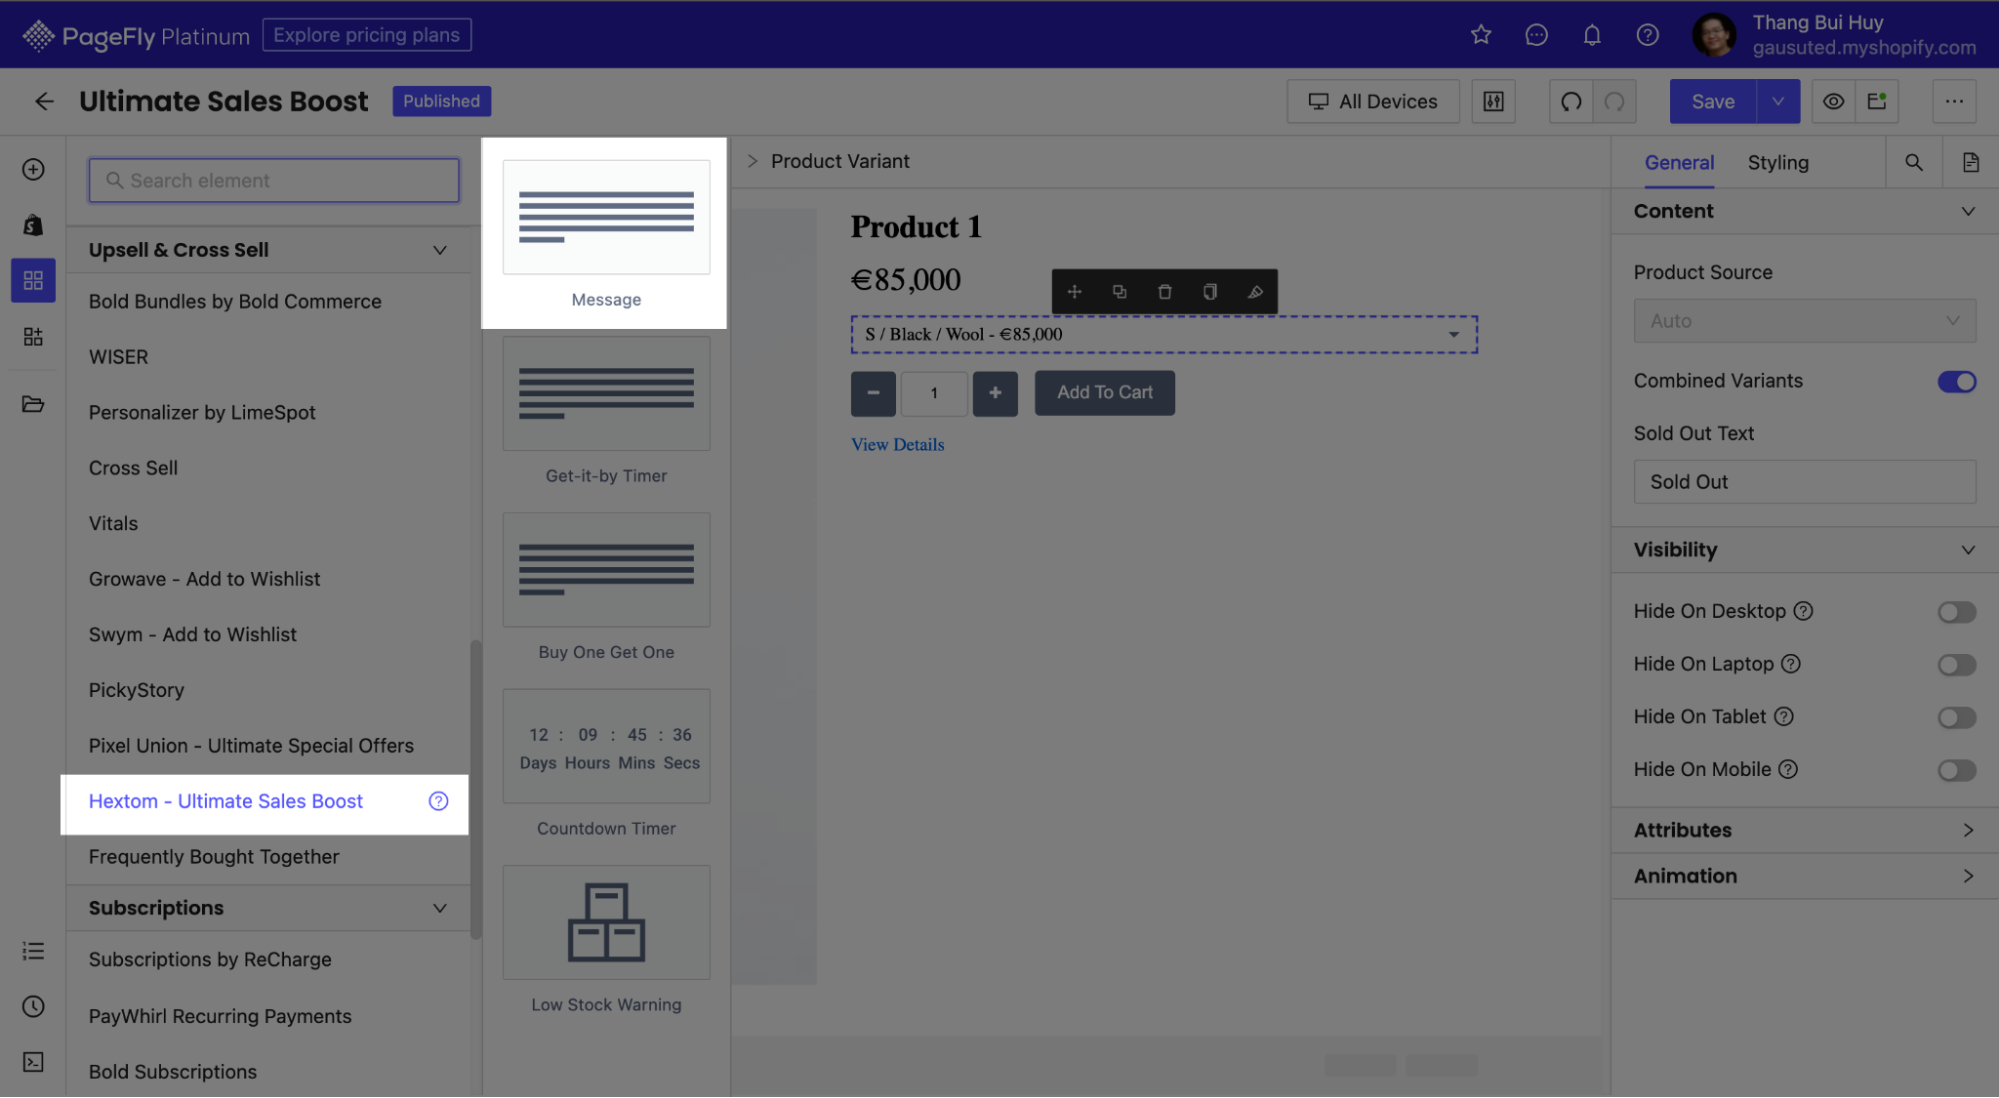This screenshot has width=1999, height=1098.
Task: Toggle Hide On Tablet switch
Action: 1956,717
